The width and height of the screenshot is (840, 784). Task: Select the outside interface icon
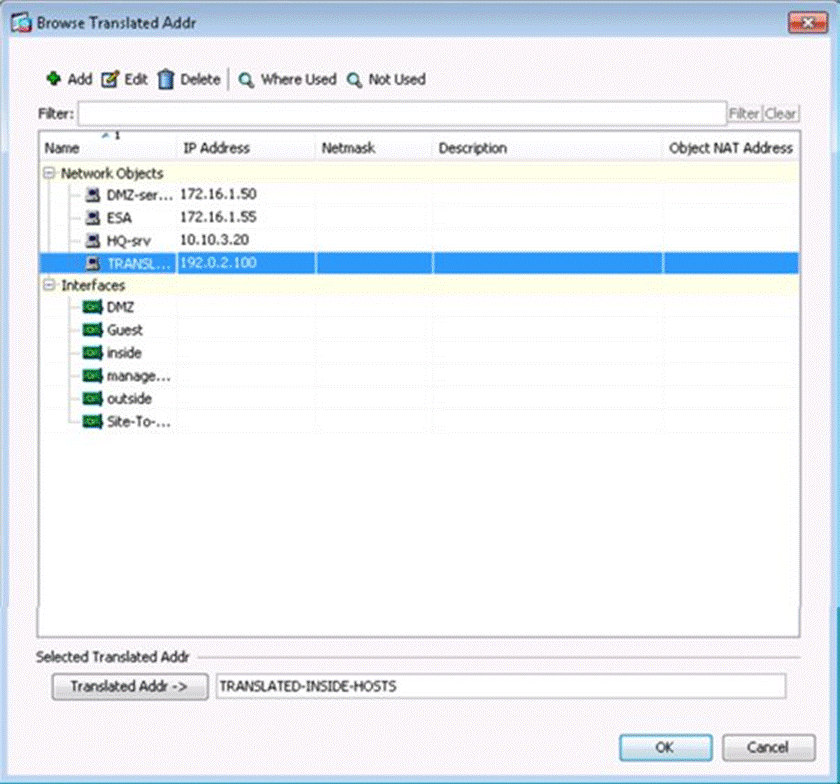[x=93, y=399]
